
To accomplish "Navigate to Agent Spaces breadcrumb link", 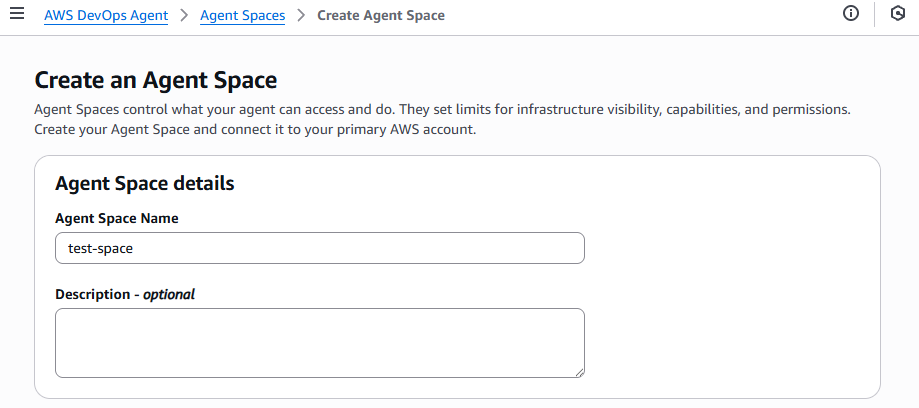I will point(242,16).
